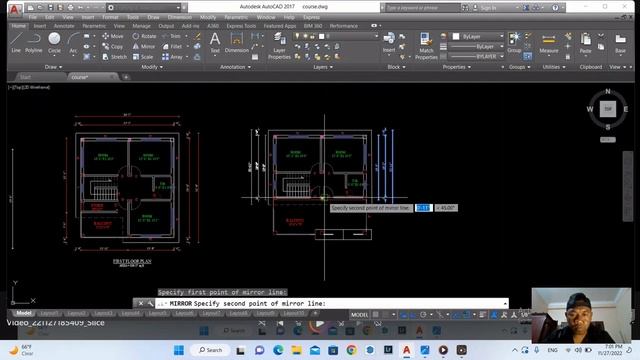Screen dimensions: 640x360
Task: Select the Circle tool
Action: coord(54,43)
